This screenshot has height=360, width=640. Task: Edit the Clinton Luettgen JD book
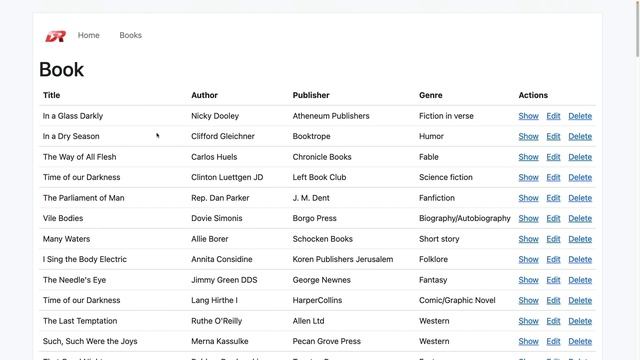(553, 177)
